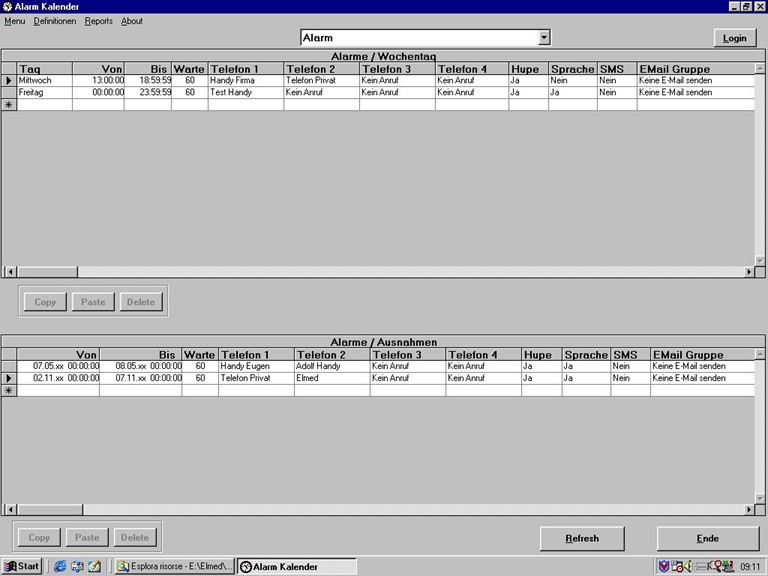768x576 pixels.
Task: Click the Ende button to exit
Action: [x=707, y=538]
